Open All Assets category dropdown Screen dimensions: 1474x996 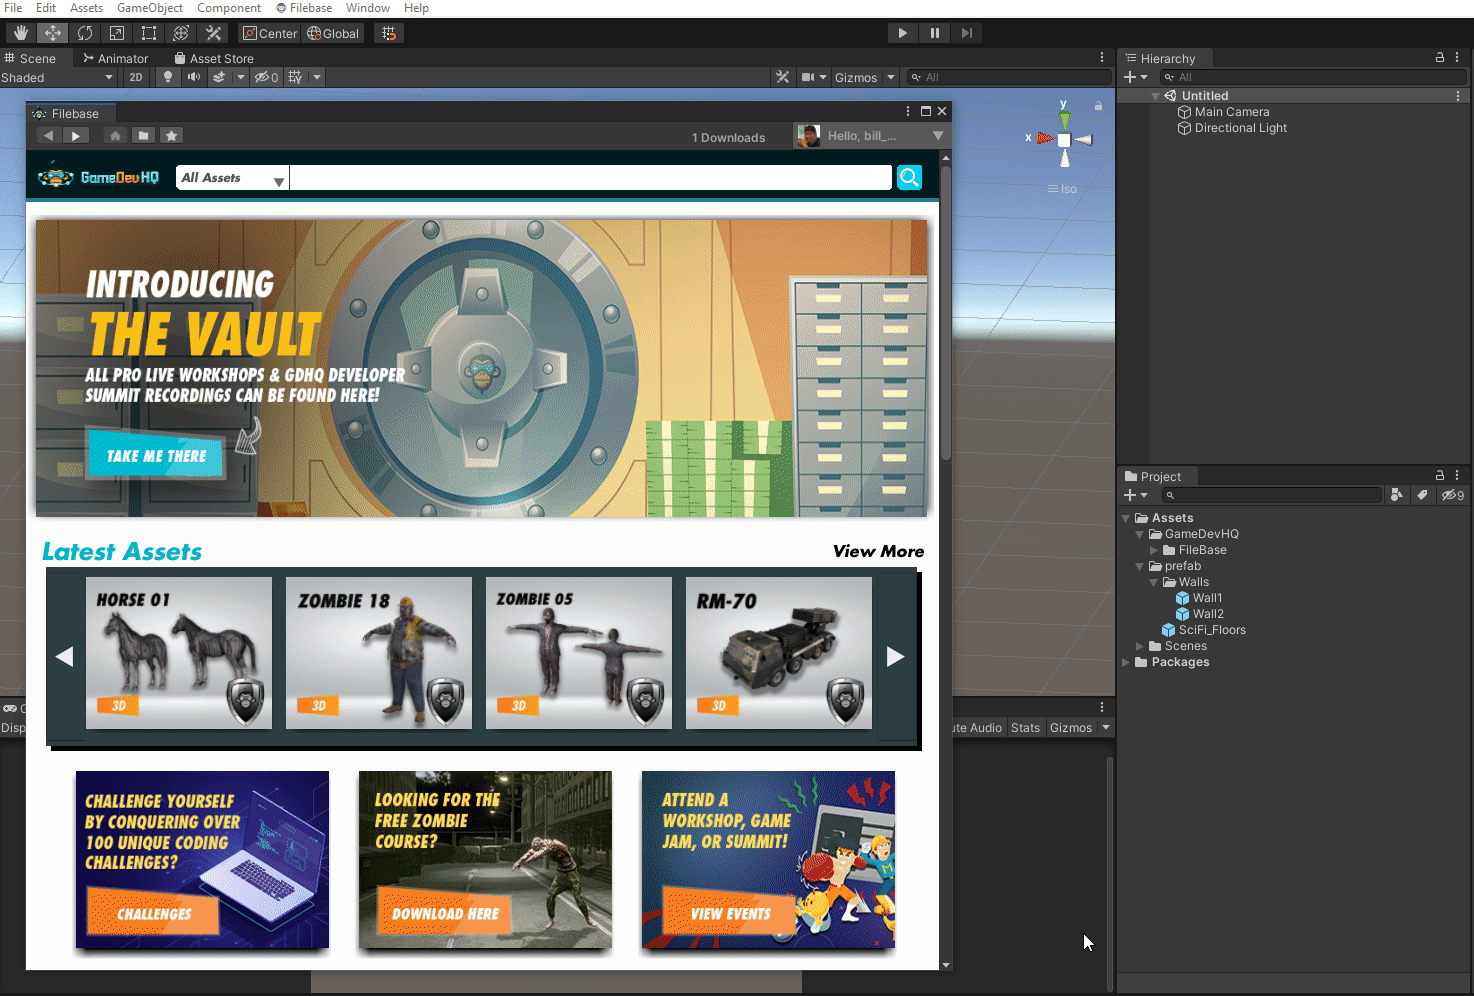(x=232, y=178)
